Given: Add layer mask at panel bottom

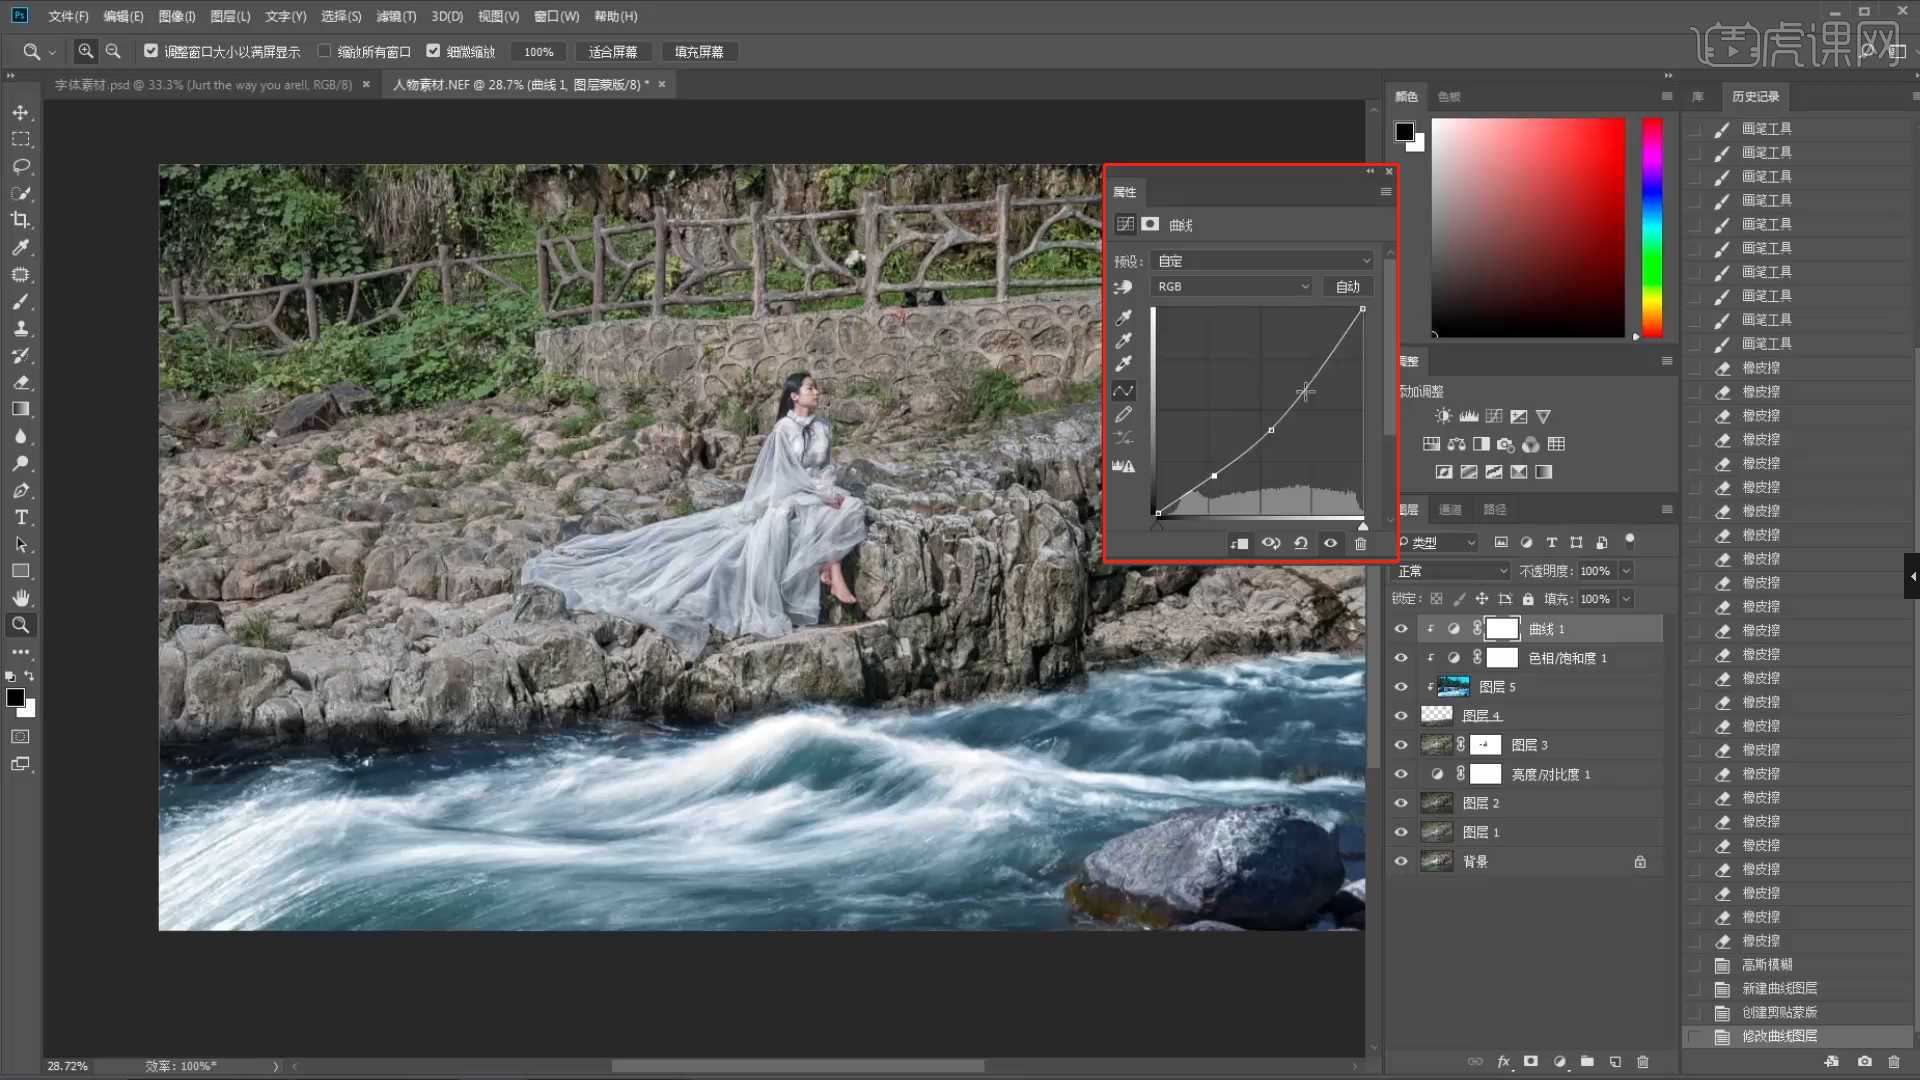Looking at the screenshot, I should [x=1530, y=1062].
